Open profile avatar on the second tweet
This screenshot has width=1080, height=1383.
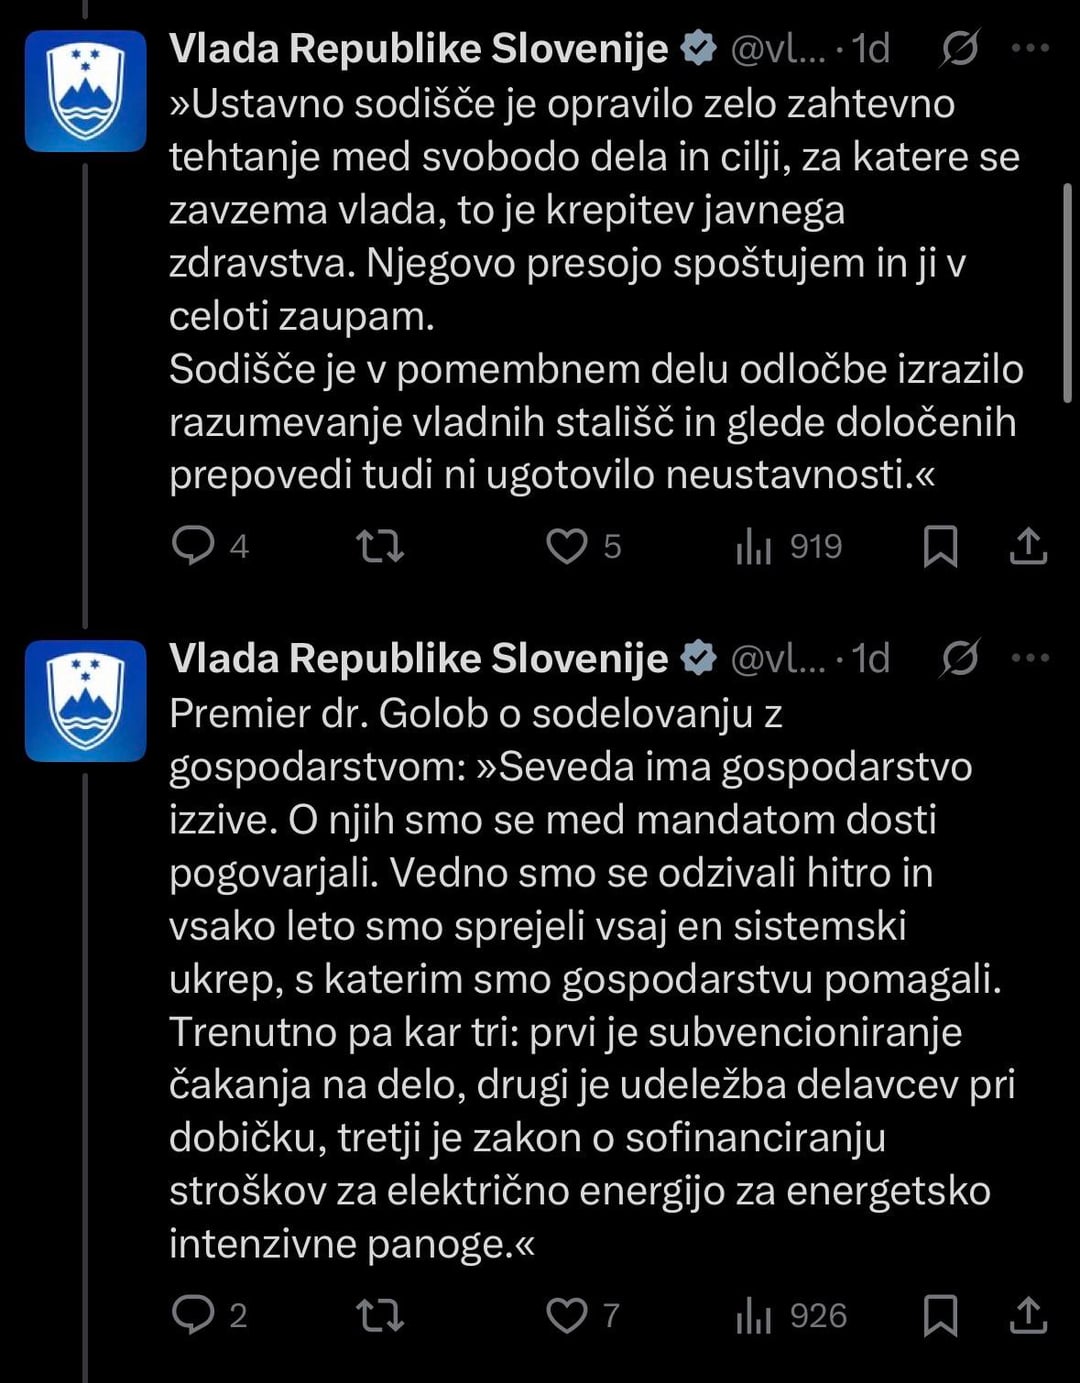coord(86,701)
